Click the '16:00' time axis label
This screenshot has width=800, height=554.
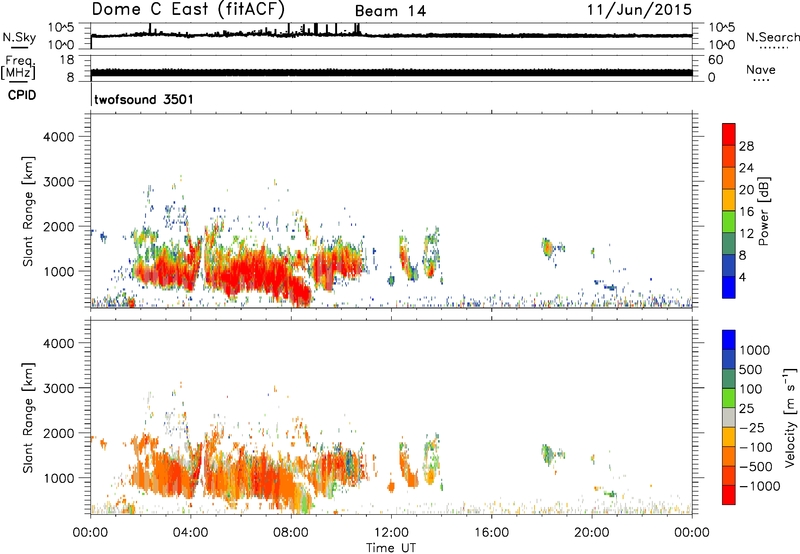[491, 533]
